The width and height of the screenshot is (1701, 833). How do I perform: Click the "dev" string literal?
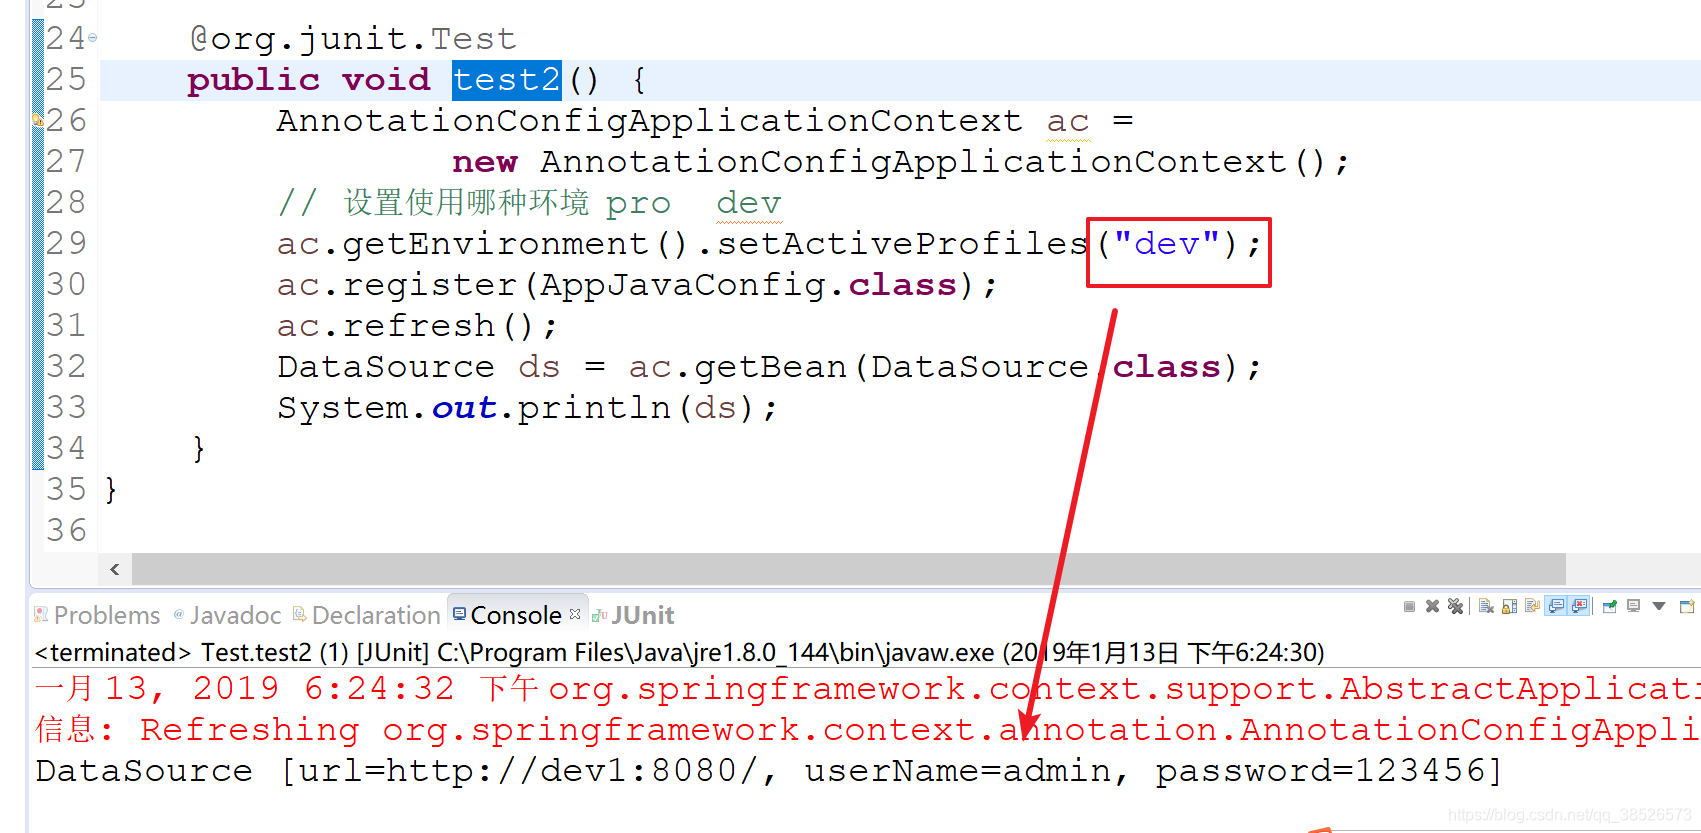1166,244
